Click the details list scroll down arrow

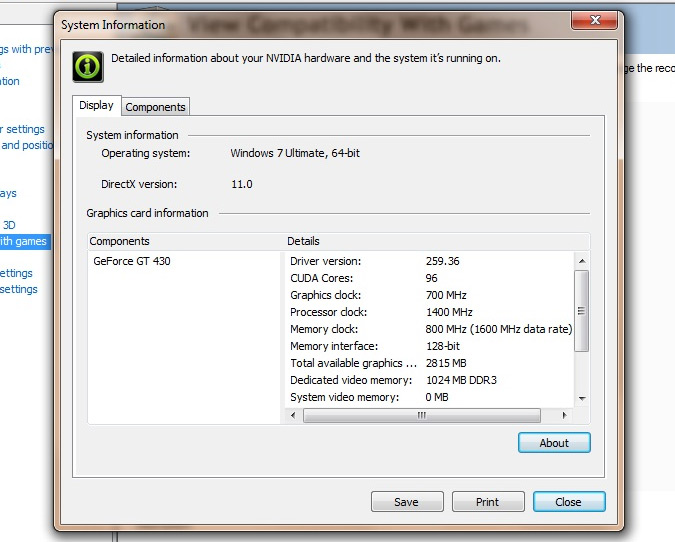582,398
